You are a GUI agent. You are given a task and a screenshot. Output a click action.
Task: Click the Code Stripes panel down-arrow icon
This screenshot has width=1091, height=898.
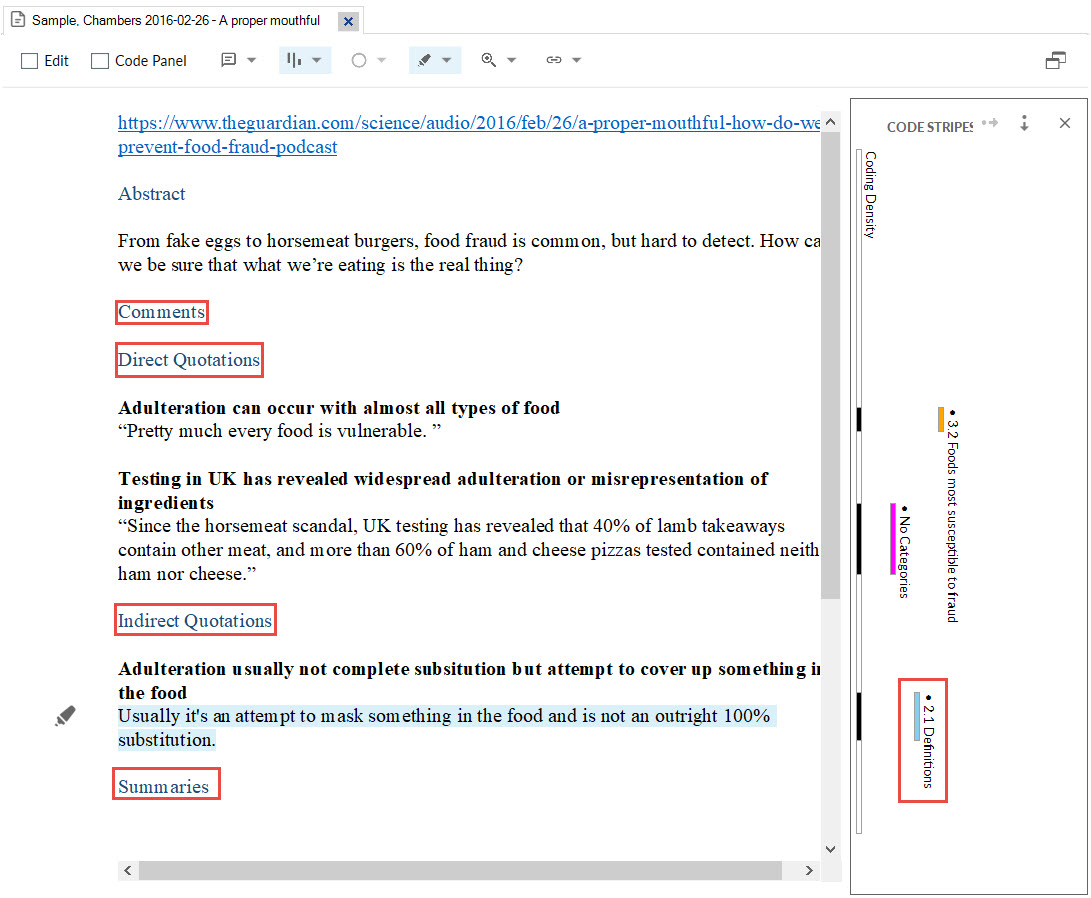[1024, 123]
